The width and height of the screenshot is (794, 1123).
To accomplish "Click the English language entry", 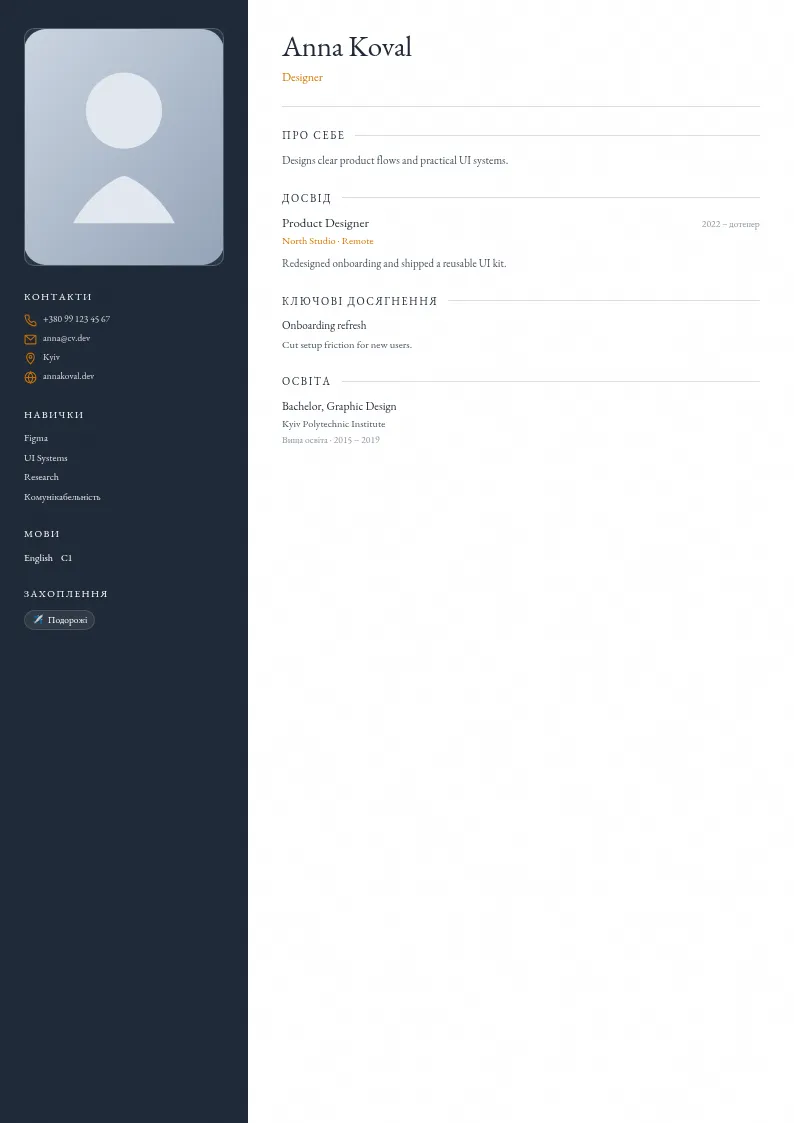I will point(39,558).
